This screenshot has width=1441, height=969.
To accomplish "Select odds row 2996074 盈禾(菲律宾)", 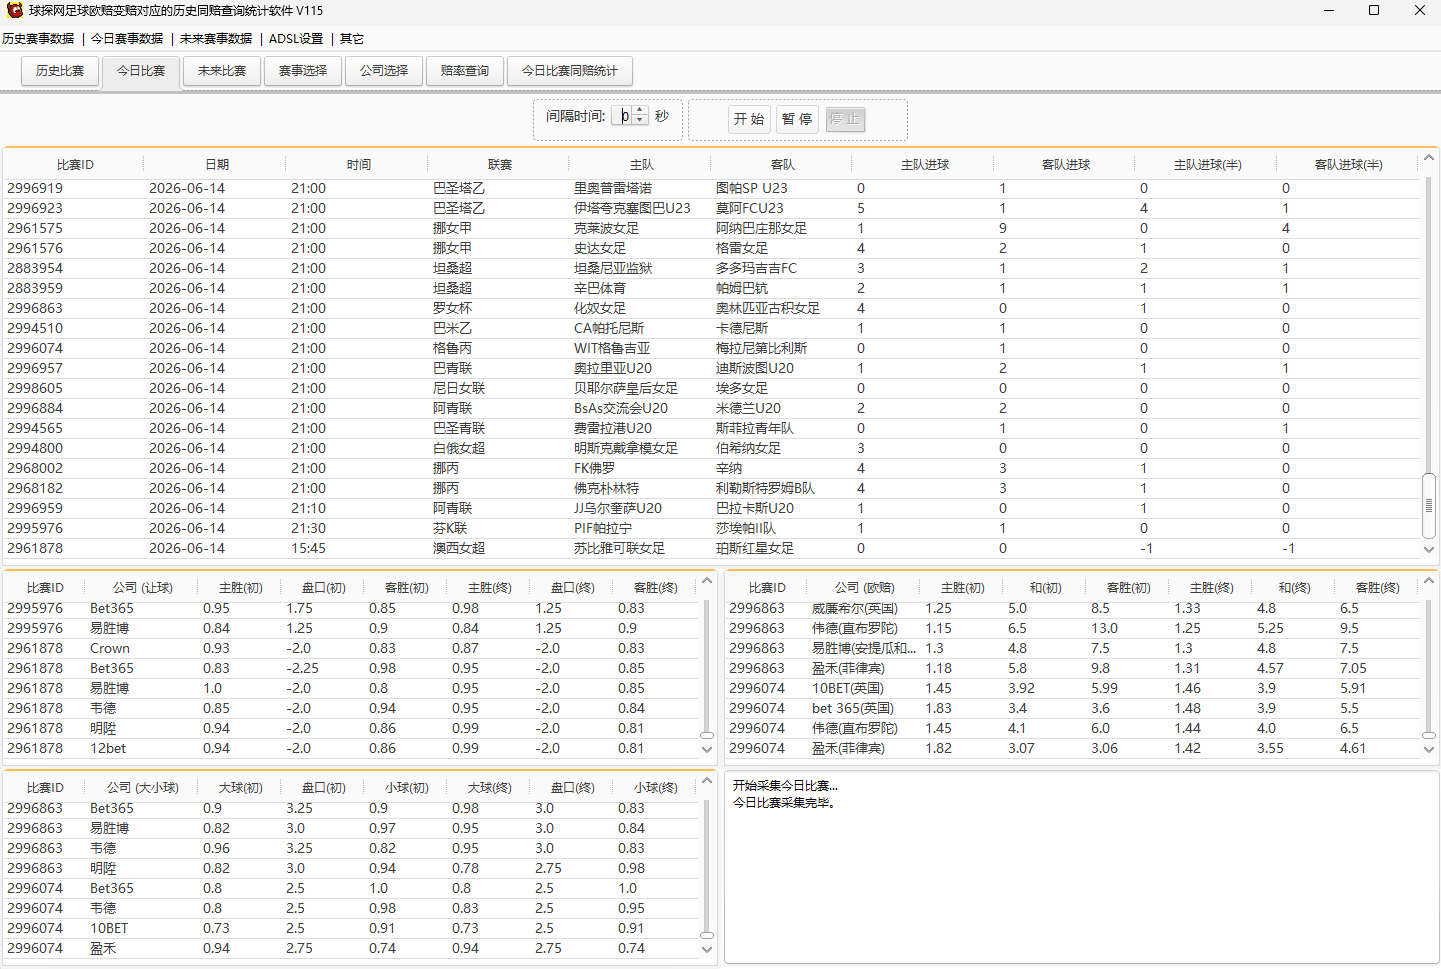I will pyautogui.click(x=1073, y=748).
